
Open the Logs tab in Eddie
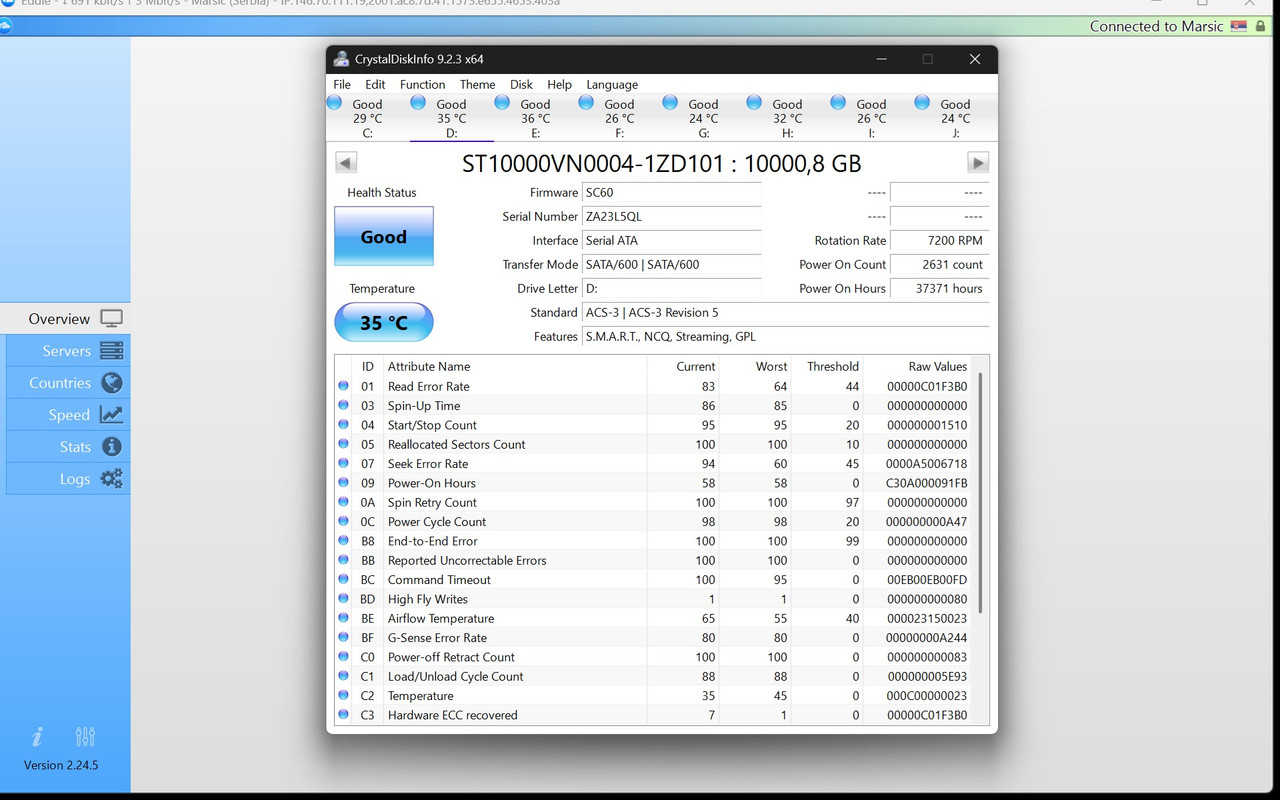[x=68, y=479]
